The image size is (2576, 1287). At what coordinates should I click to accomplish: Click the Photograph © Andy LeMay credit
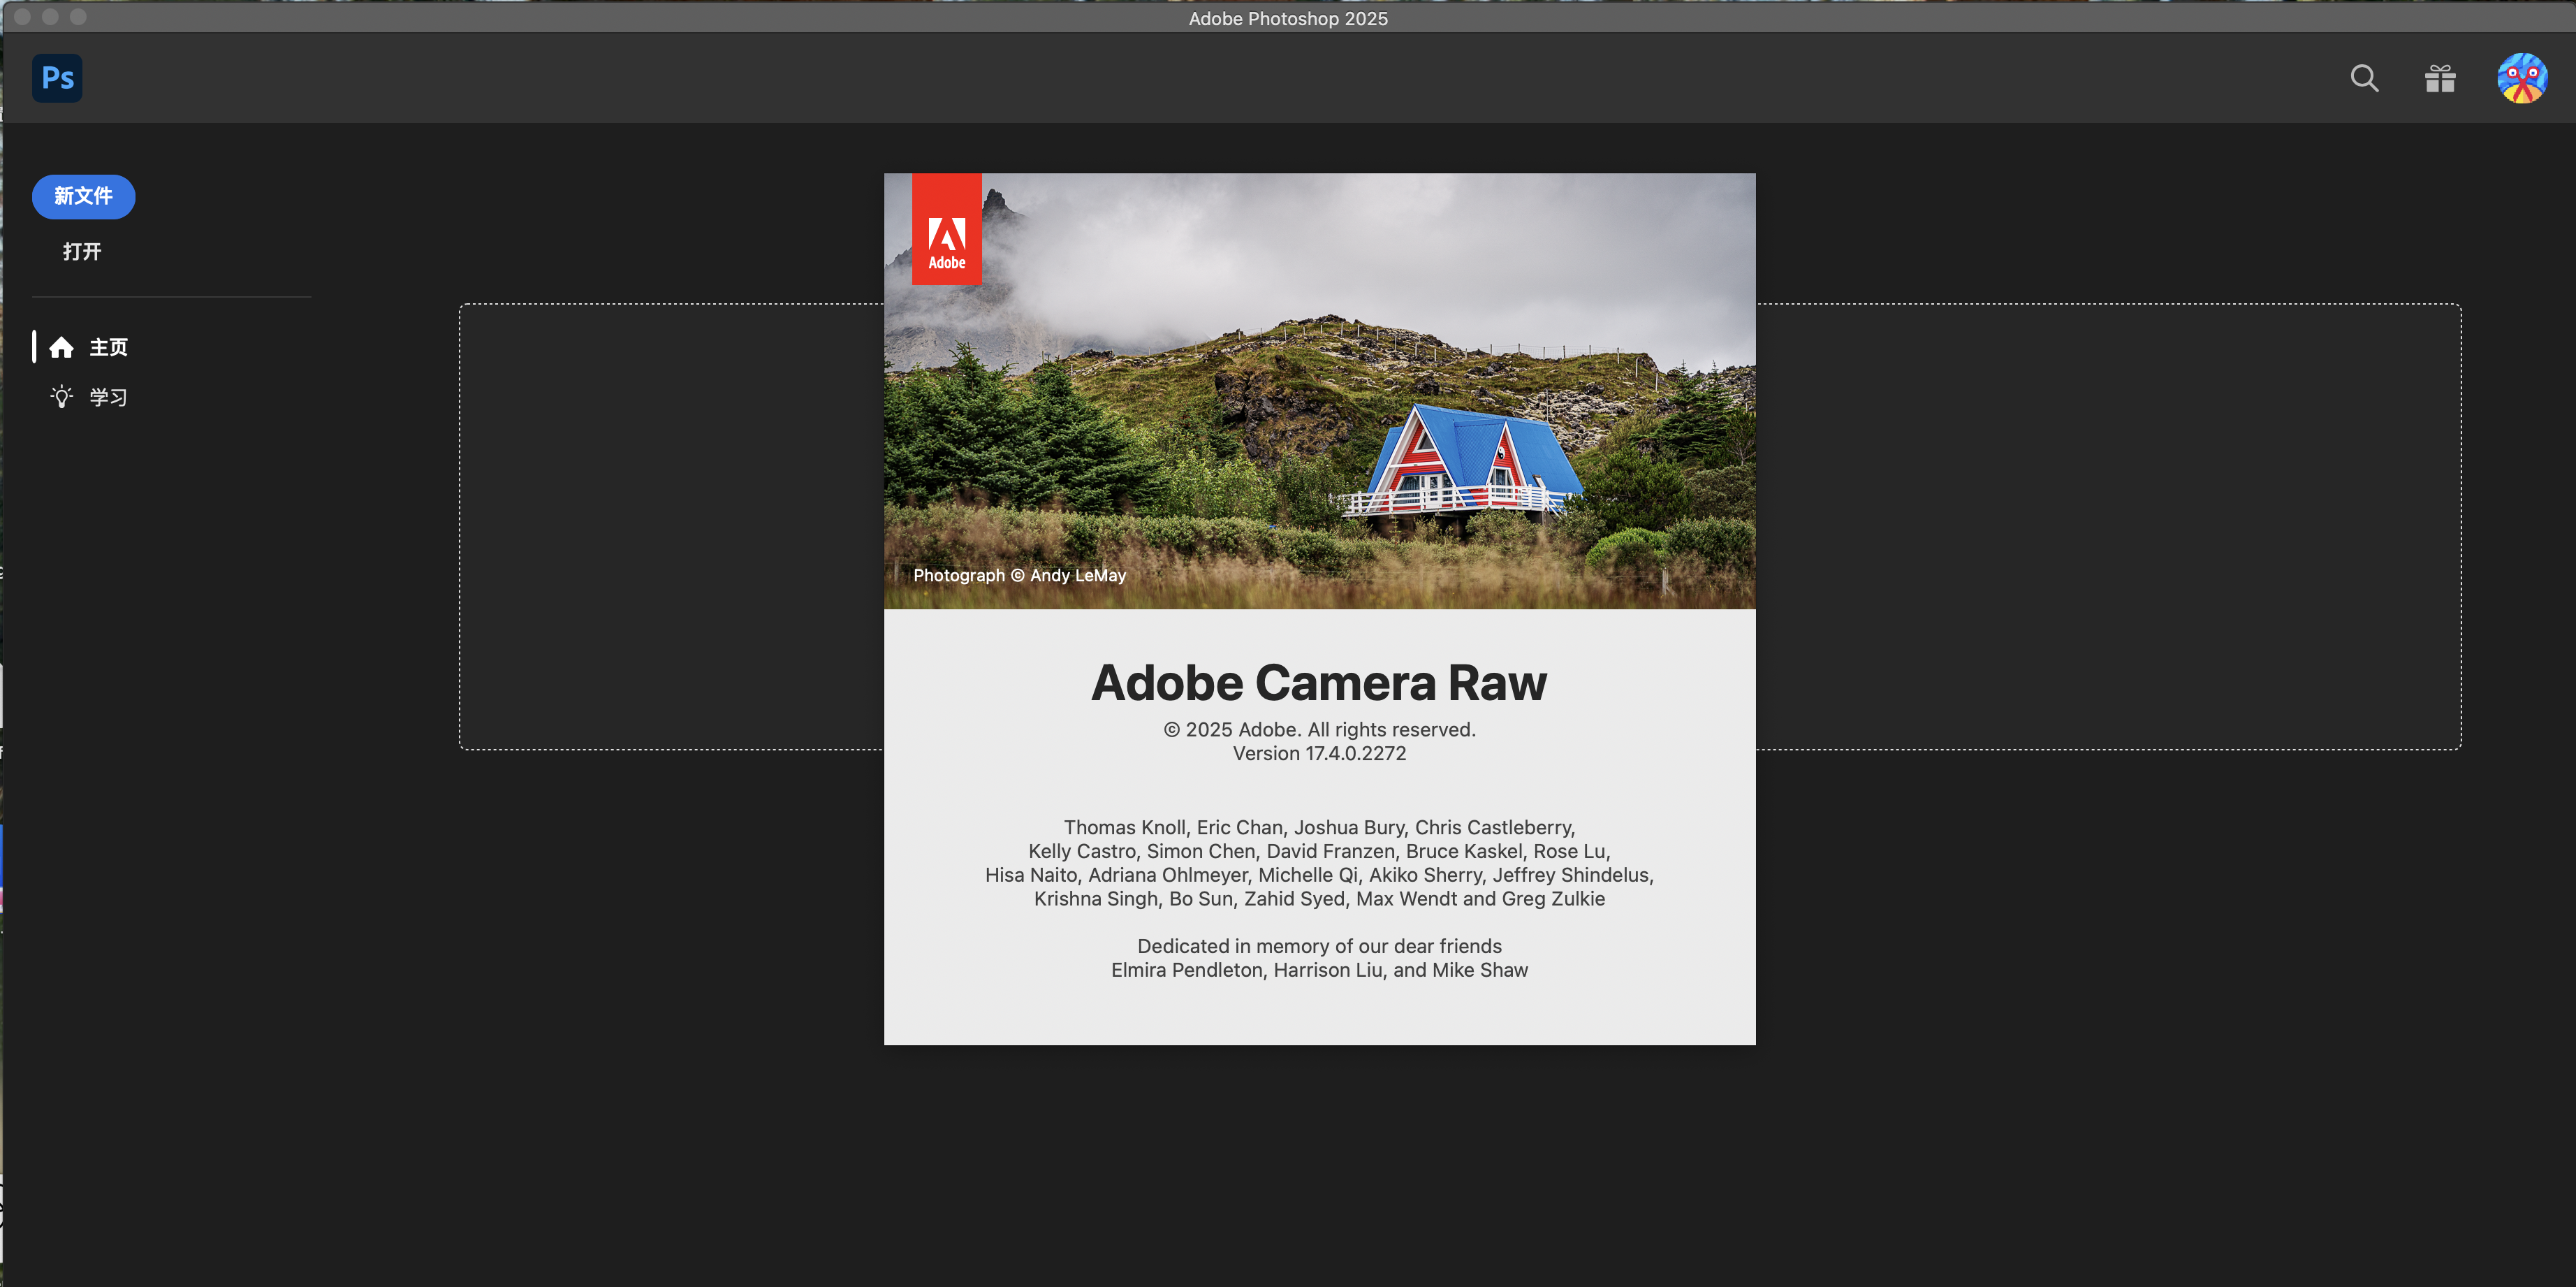[1019, 575]
